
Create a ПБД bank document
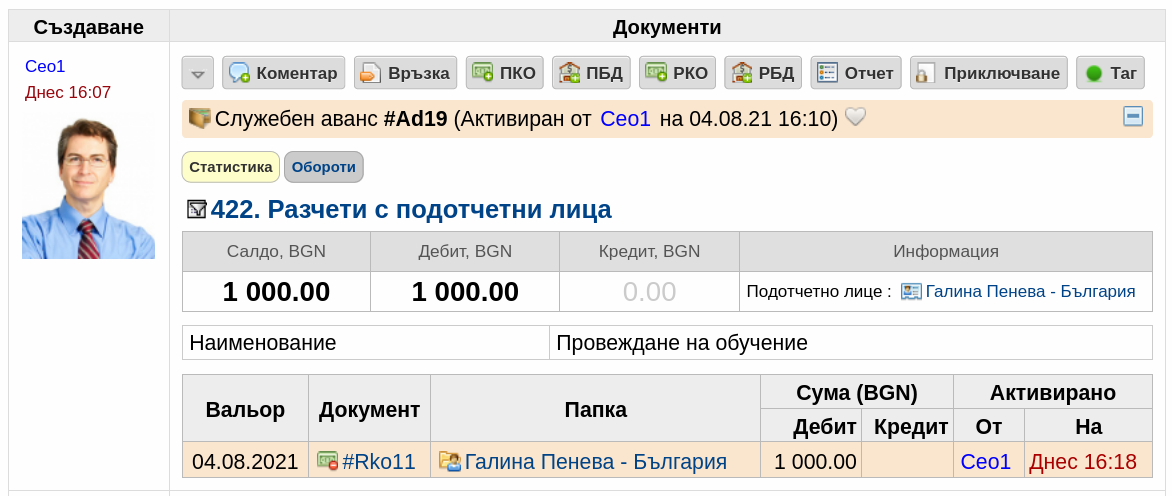pyautogui.click(x=591, y=72)
